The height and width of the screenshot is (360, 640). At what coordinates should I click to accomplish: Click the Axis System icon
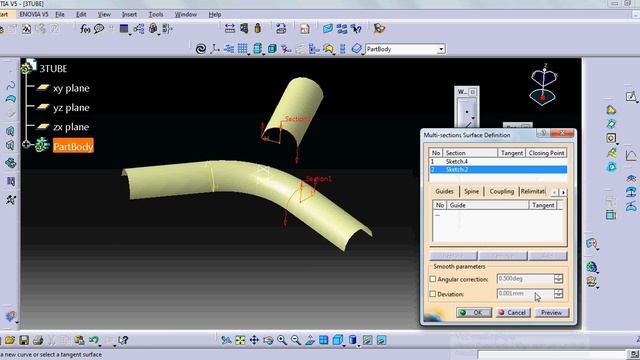pyautogui.click(x=214, y=49)
